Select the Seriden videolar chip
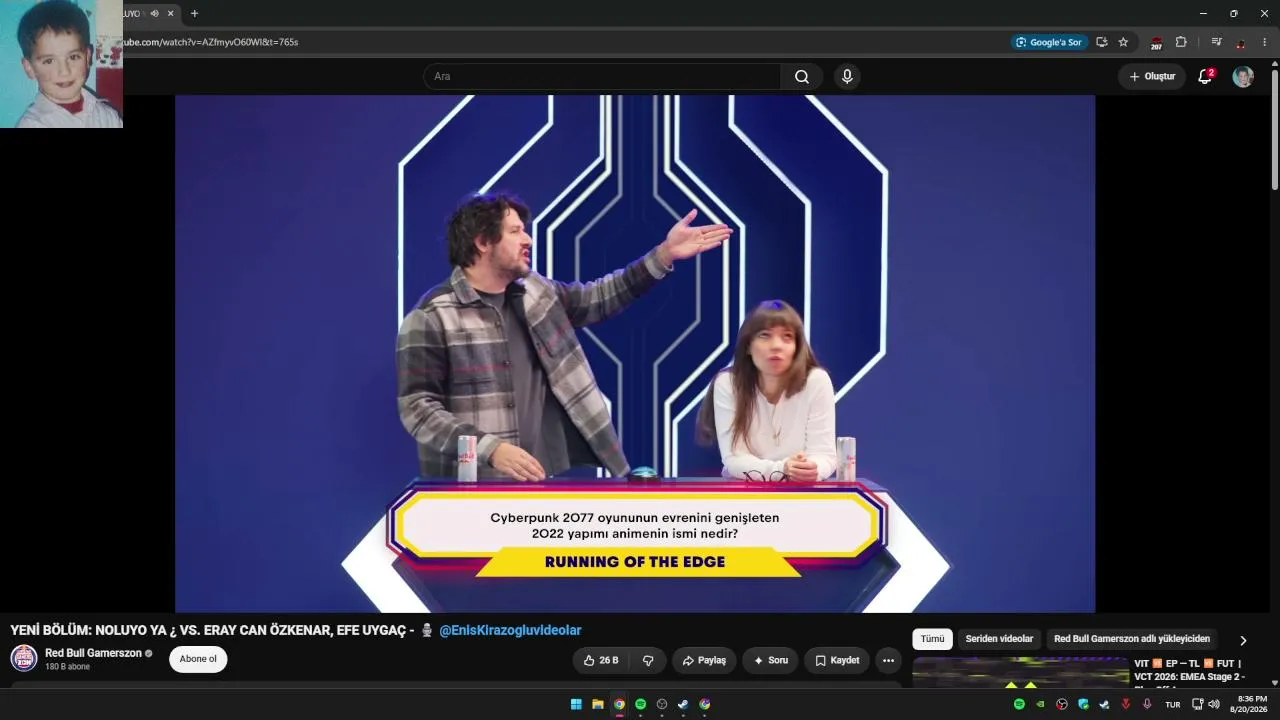Screen dimensions: 1280x720 coord(999,639)
